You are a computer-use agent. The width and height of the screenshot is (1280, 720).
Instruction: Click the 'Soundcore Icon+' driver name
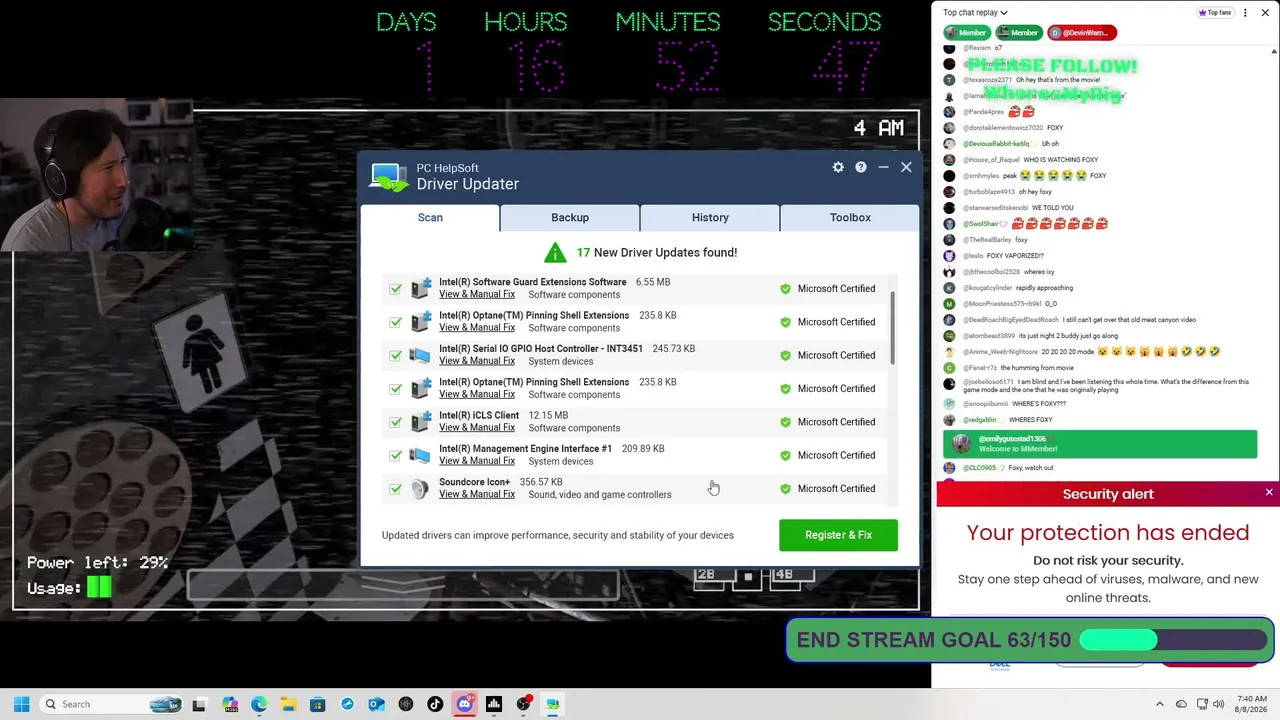(x=474, y=482)
